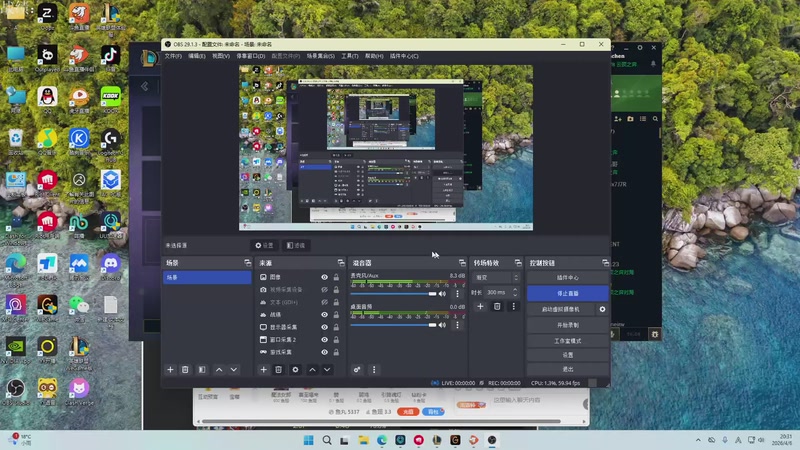800x450 pixels.
Task: Open OBS 设置 button in controls
Action: click(567, 355)
